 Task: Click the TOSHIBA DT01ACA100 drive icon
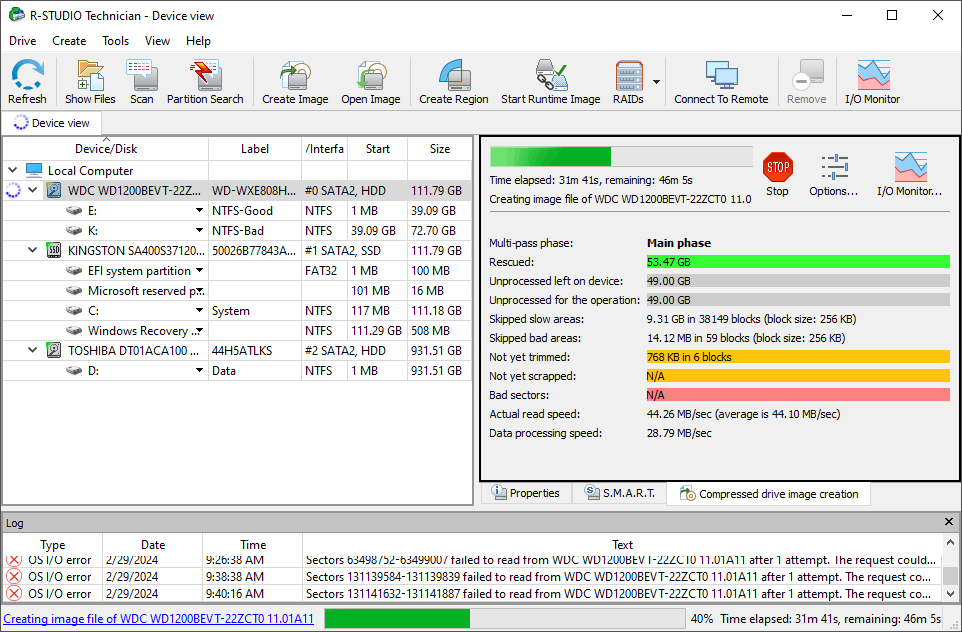tap(54, 350)
